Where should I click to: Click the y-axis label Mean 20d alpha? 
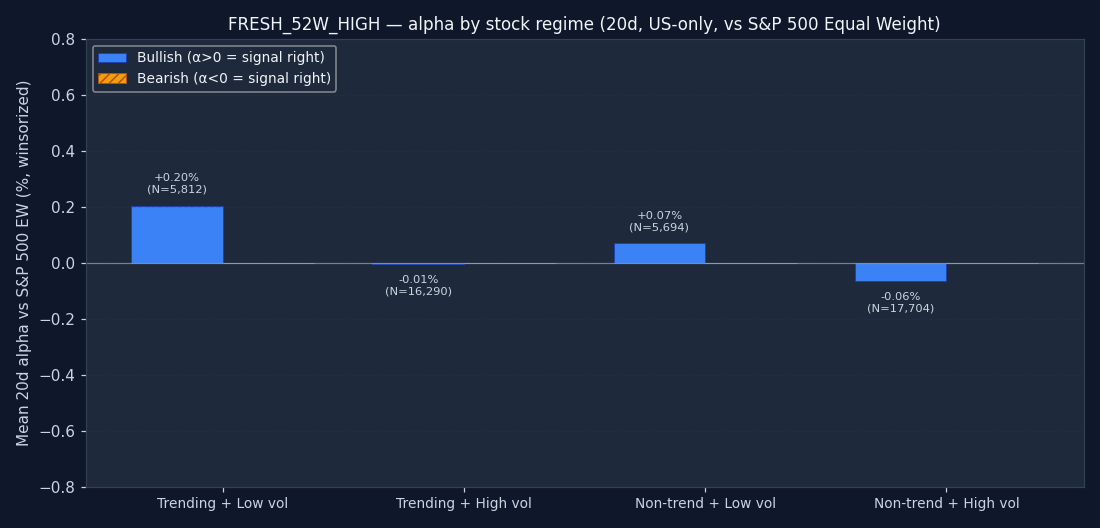click(x=24, y=263)
